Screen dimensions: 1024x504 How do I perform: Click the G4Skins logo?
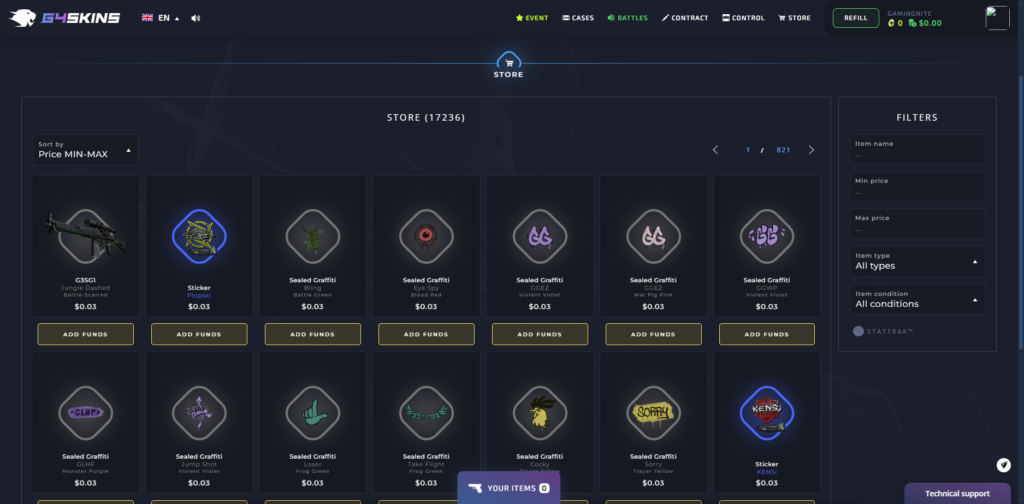[65, 18]
